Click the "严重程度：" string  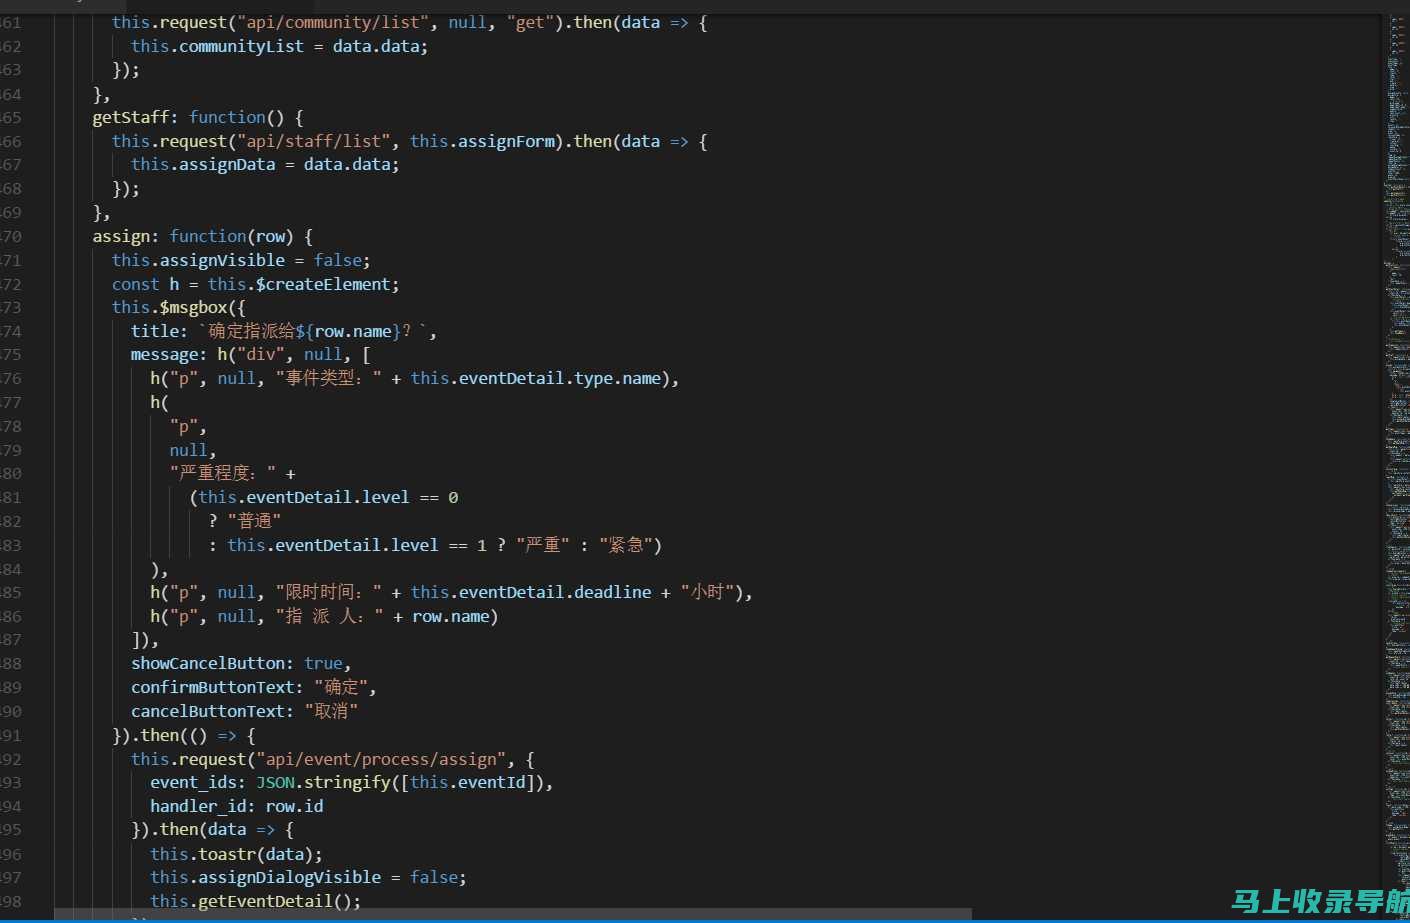[x=223, y=473]
